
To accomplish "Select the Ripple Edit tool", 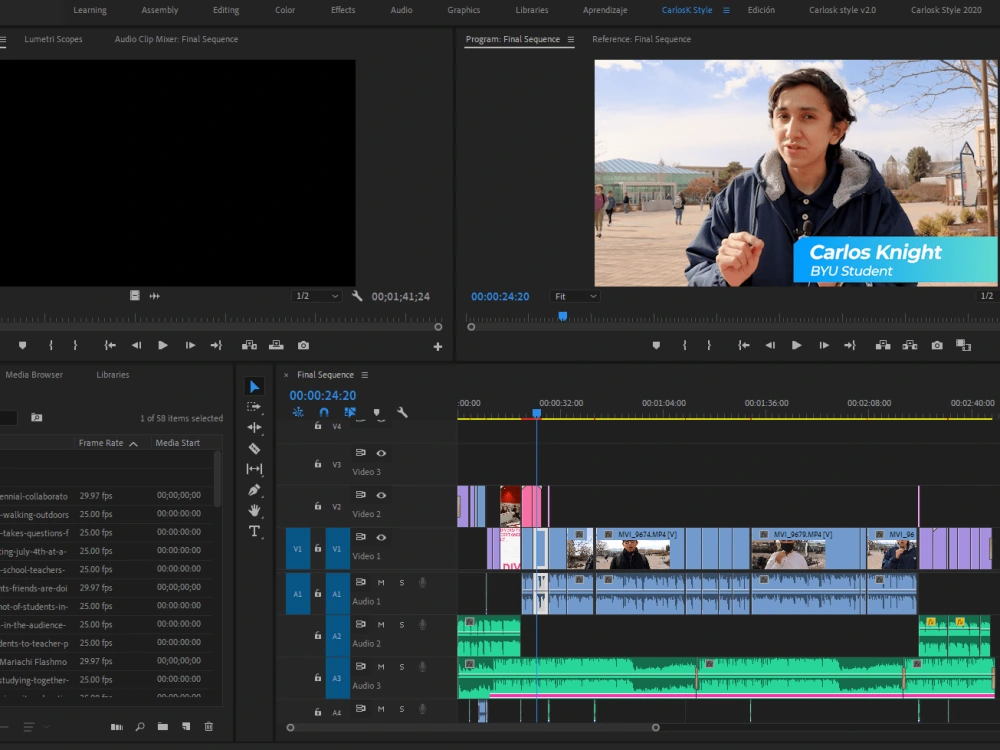I will pyautogui.click(x=254, y=427).
